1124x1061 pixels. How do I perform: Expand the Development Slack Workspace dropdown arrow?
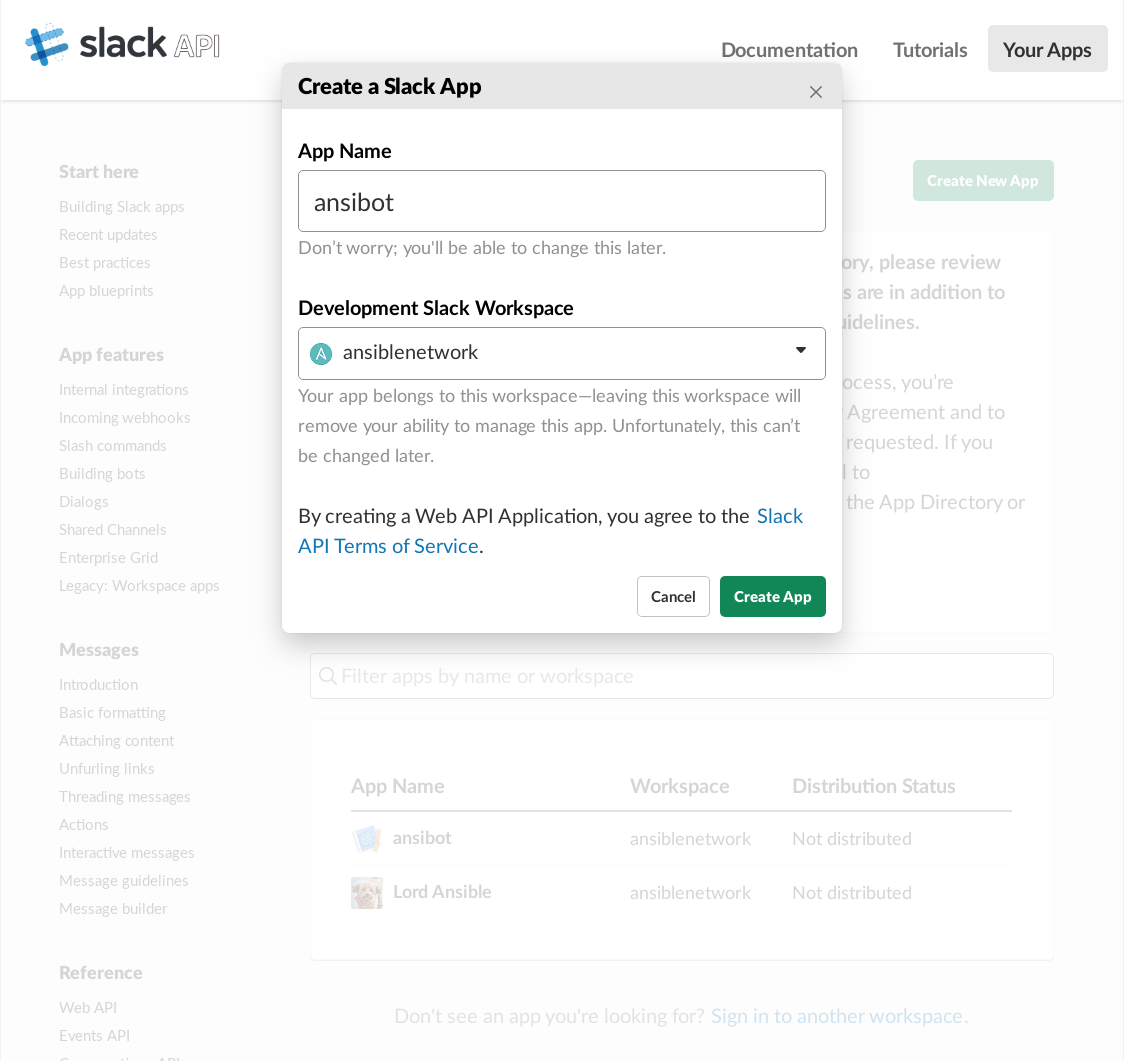point(800,351)
